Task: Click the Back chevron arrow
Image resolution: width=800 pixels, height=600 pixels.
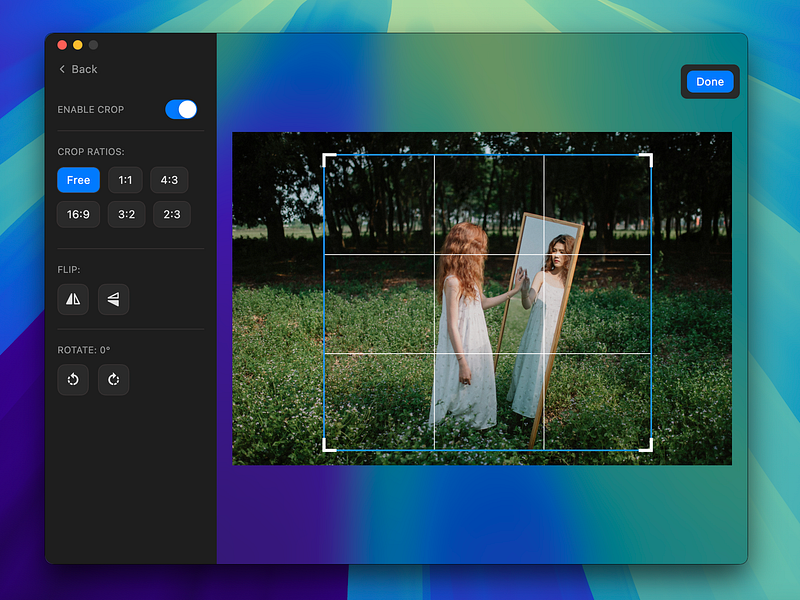Action: point(62,69)
